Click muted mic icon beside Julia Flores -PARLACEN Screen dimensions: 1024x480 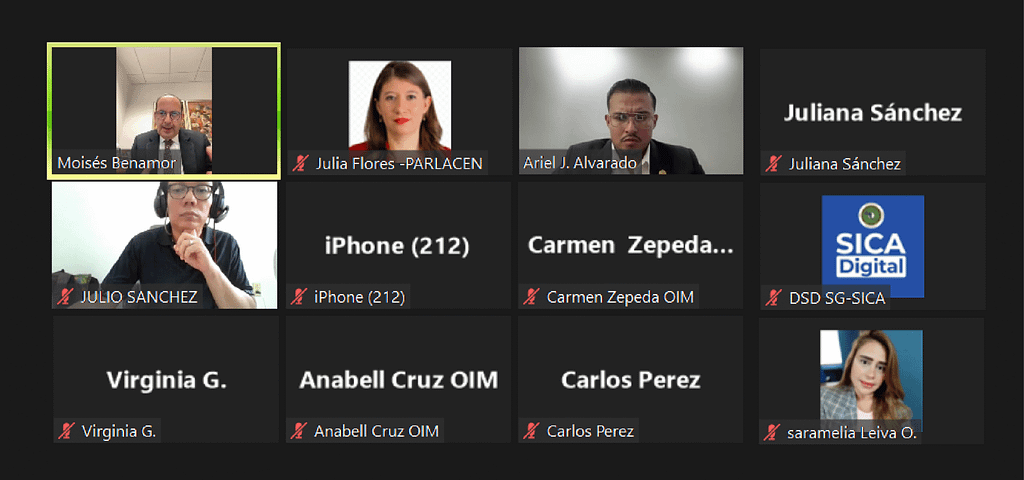[300, 163]
